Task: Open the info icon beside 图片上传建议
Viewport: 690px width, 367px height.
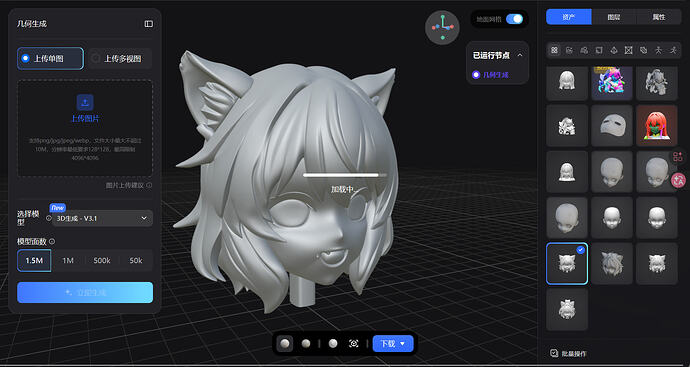Action: [149, 185]
